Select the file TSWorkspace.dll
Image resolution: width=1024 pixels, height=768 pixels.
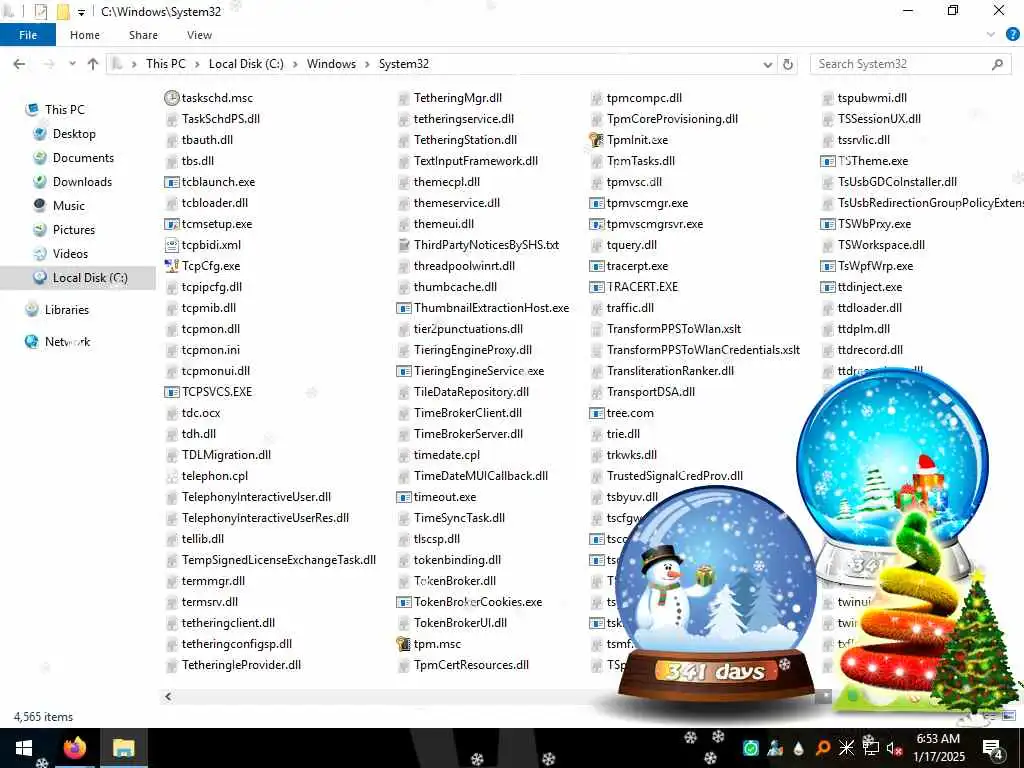click(x=881, y=245)
